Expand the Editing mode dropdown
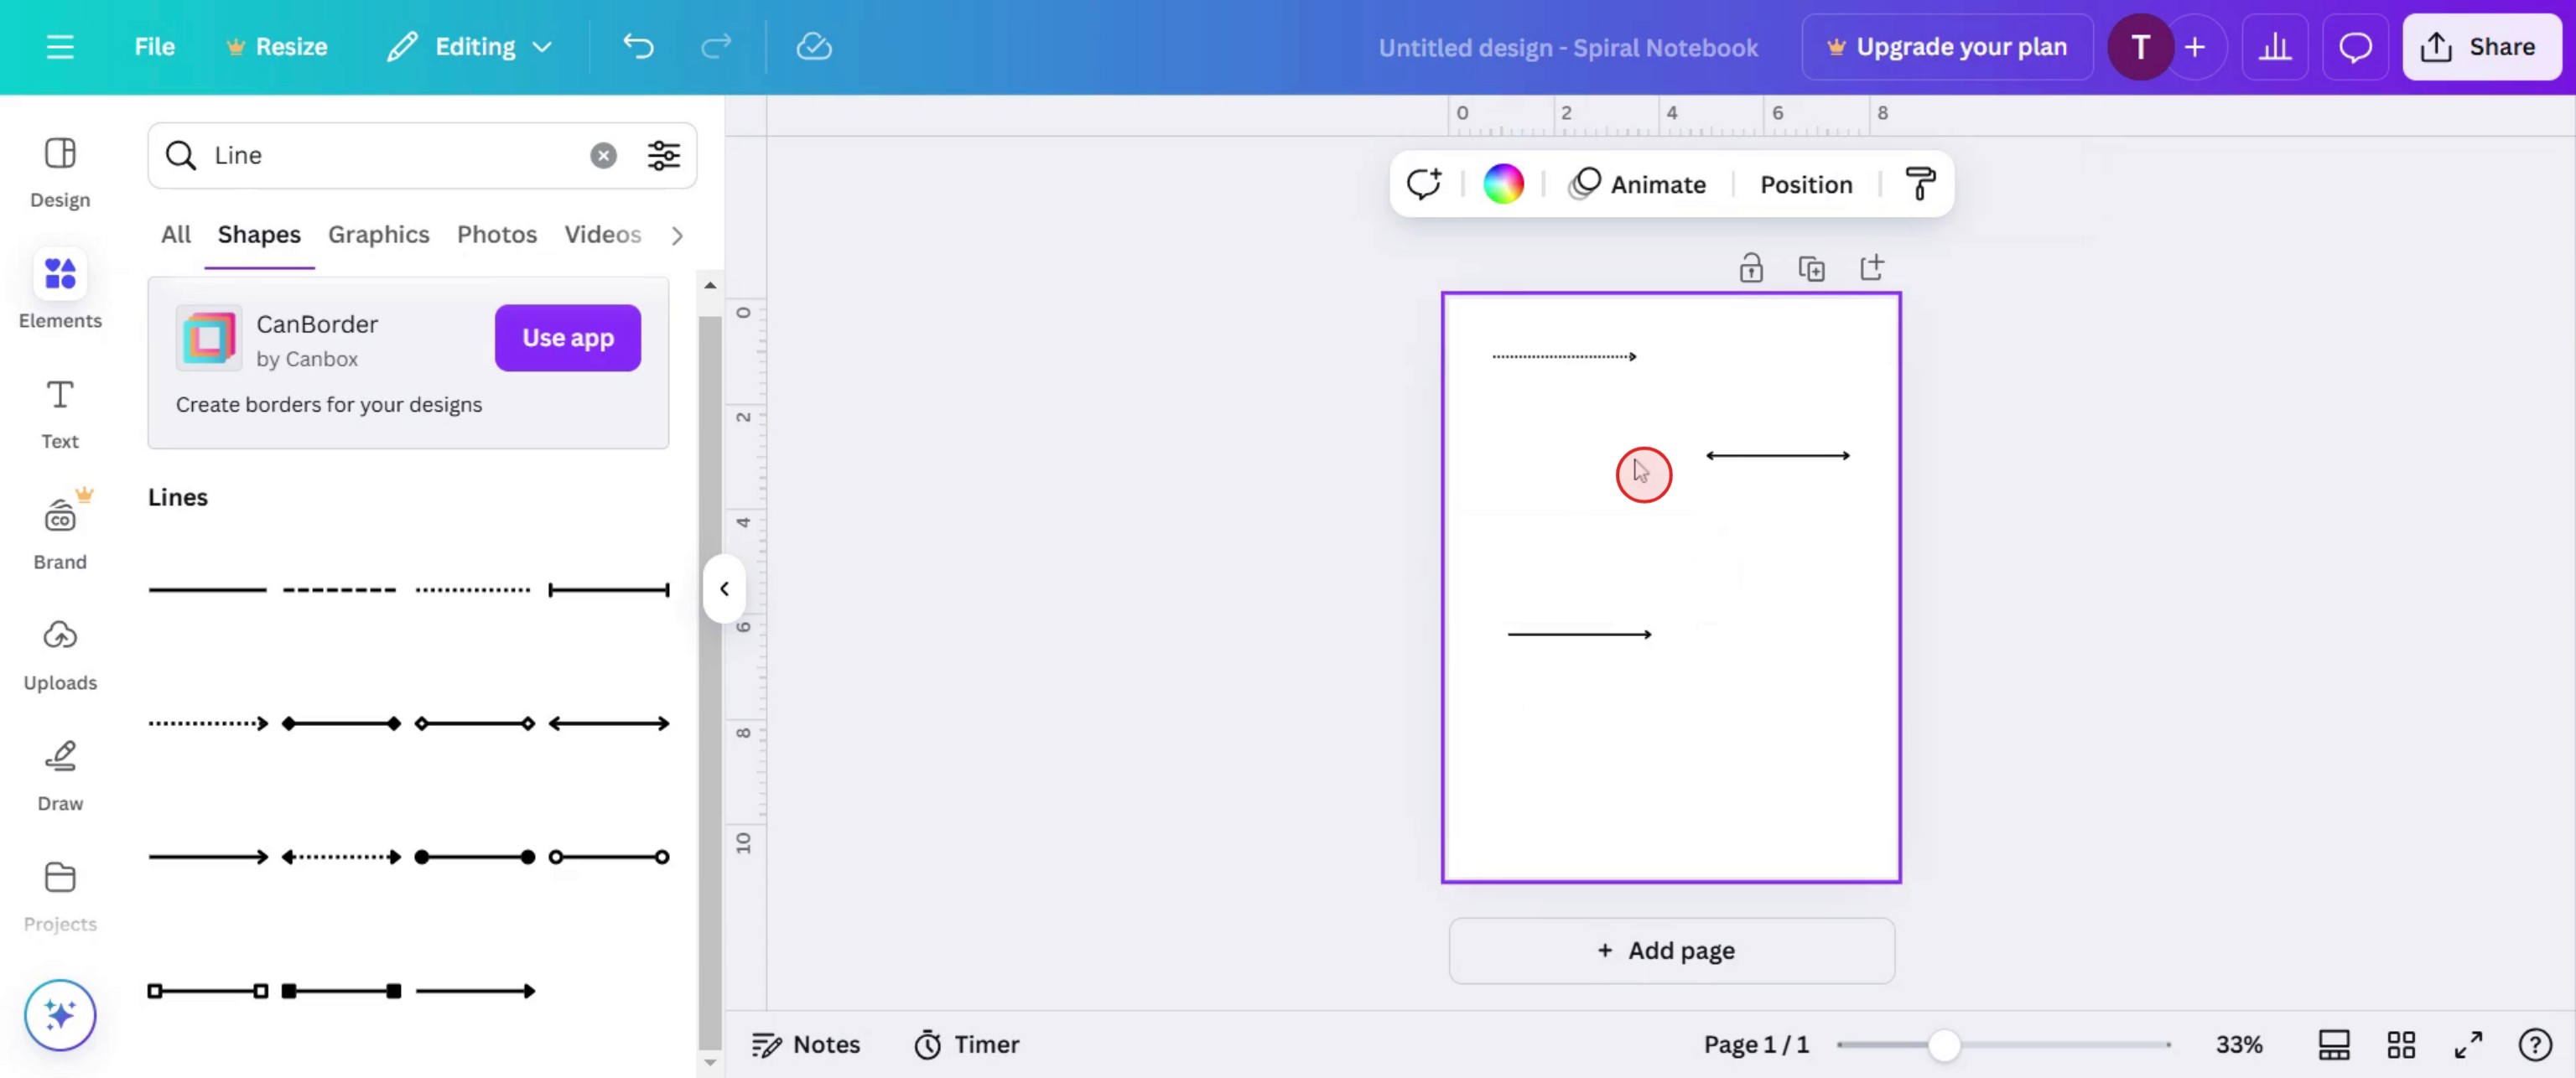This screenshot has height=1078, width=2576. (x=470, y=47)
